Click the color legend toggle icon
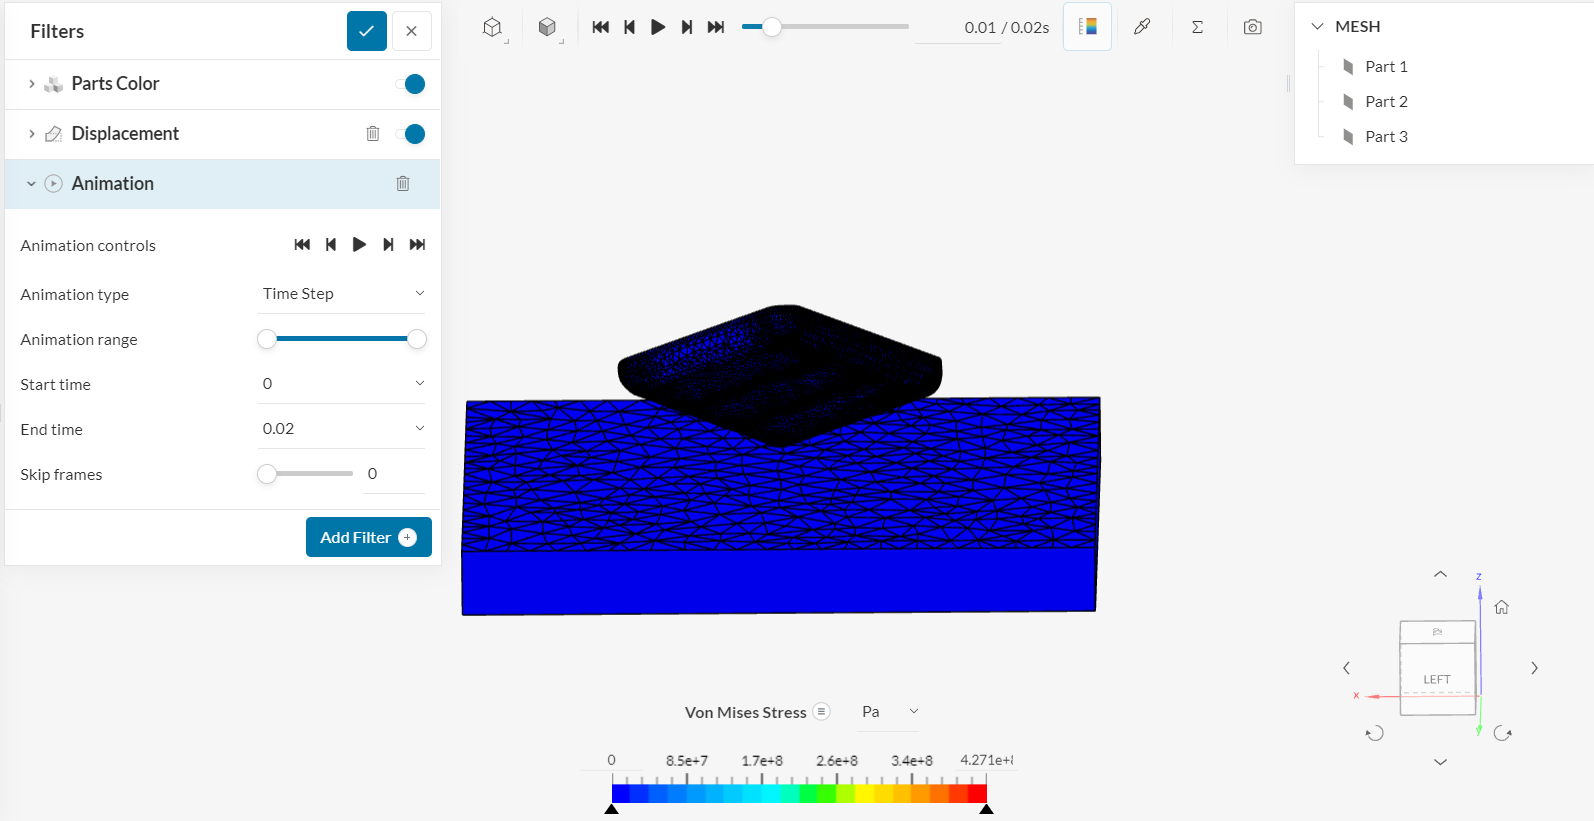The image size is (1594, 821). click(1087, 27)
